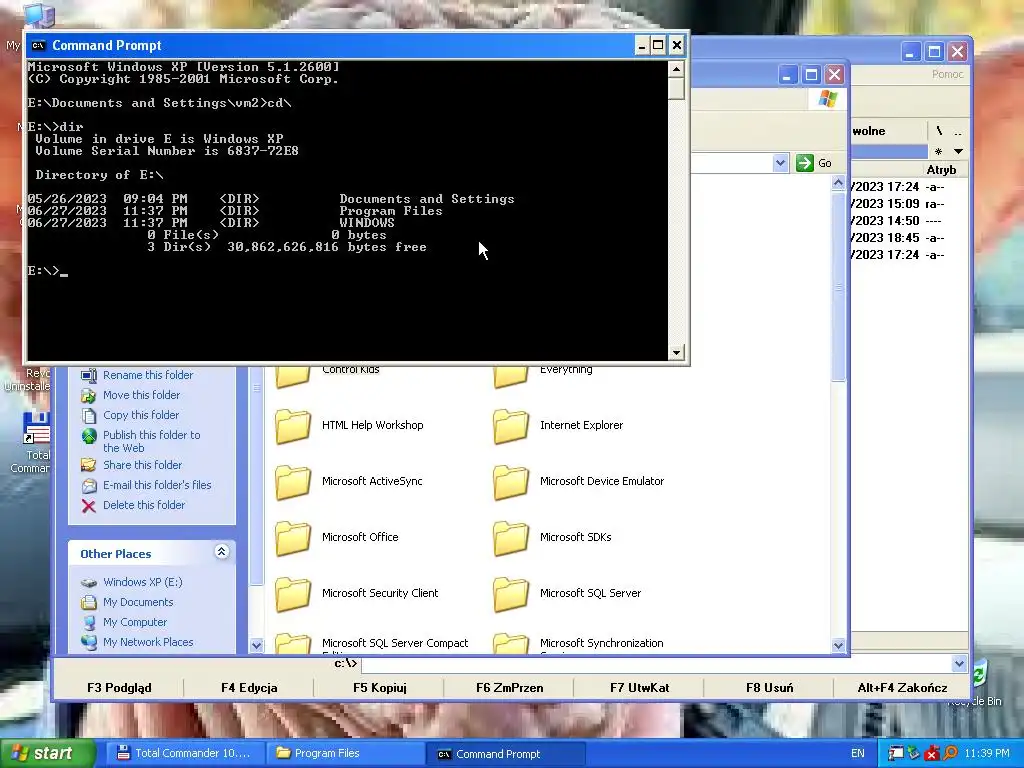Click the task pane scroll-down arrow
The height and width of the screenshot is (768, 1024).
pyautogui.click(x=256, y=645)
